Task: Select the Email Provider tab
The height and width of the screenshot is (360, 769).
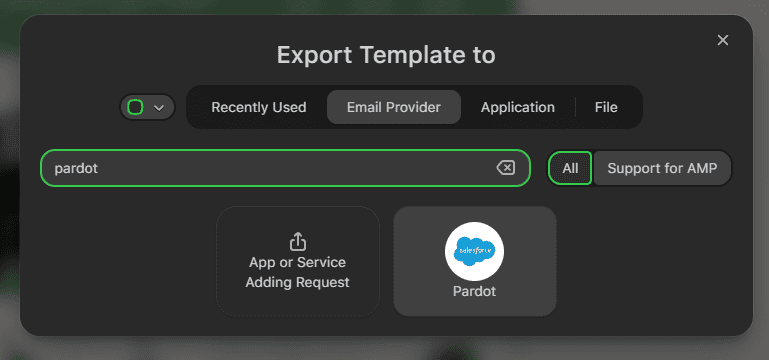Action: tap(394, 107)
